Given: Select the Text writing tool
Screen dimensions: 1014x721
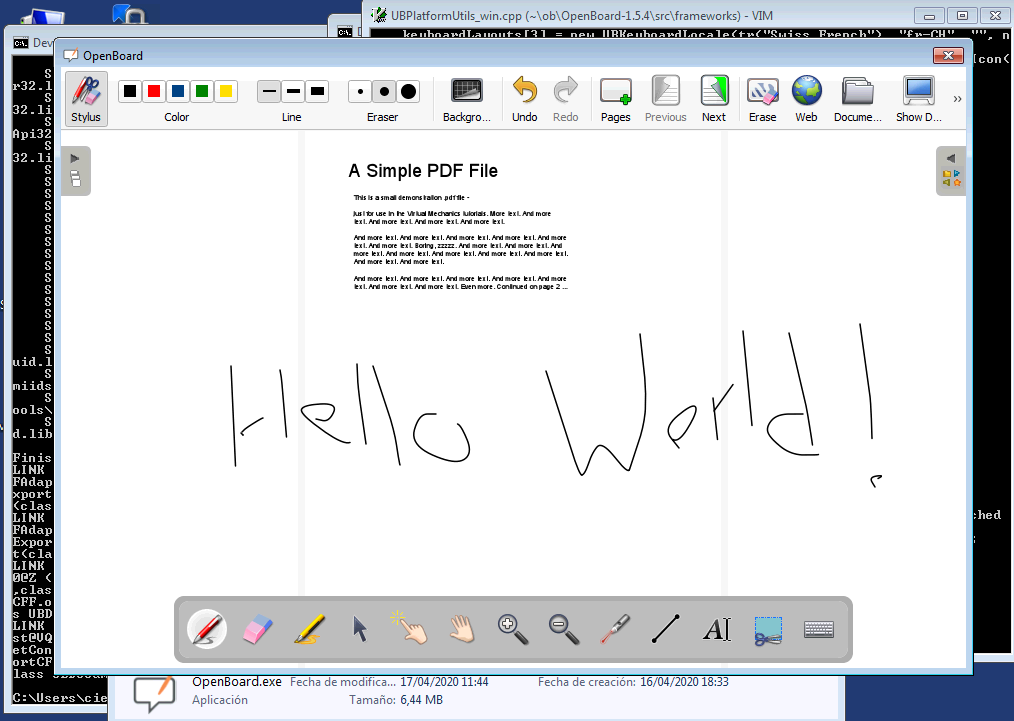Looking at the screenshot, I should point(717,629).
